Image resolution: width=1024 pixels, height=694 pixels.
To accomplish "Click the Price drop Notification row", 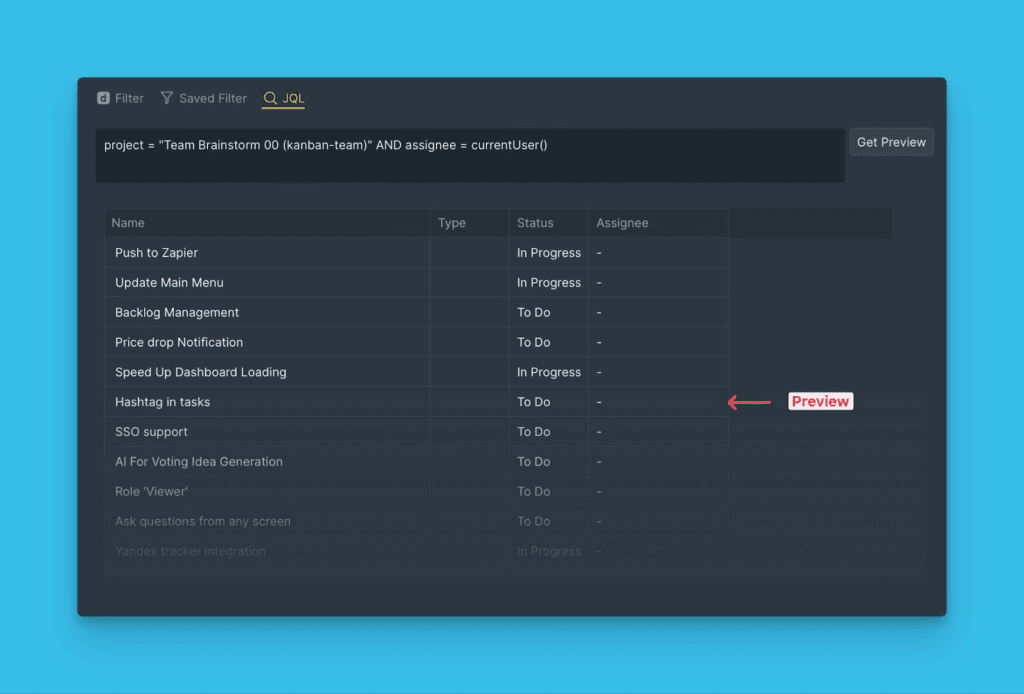I will (x=179, y=343).
